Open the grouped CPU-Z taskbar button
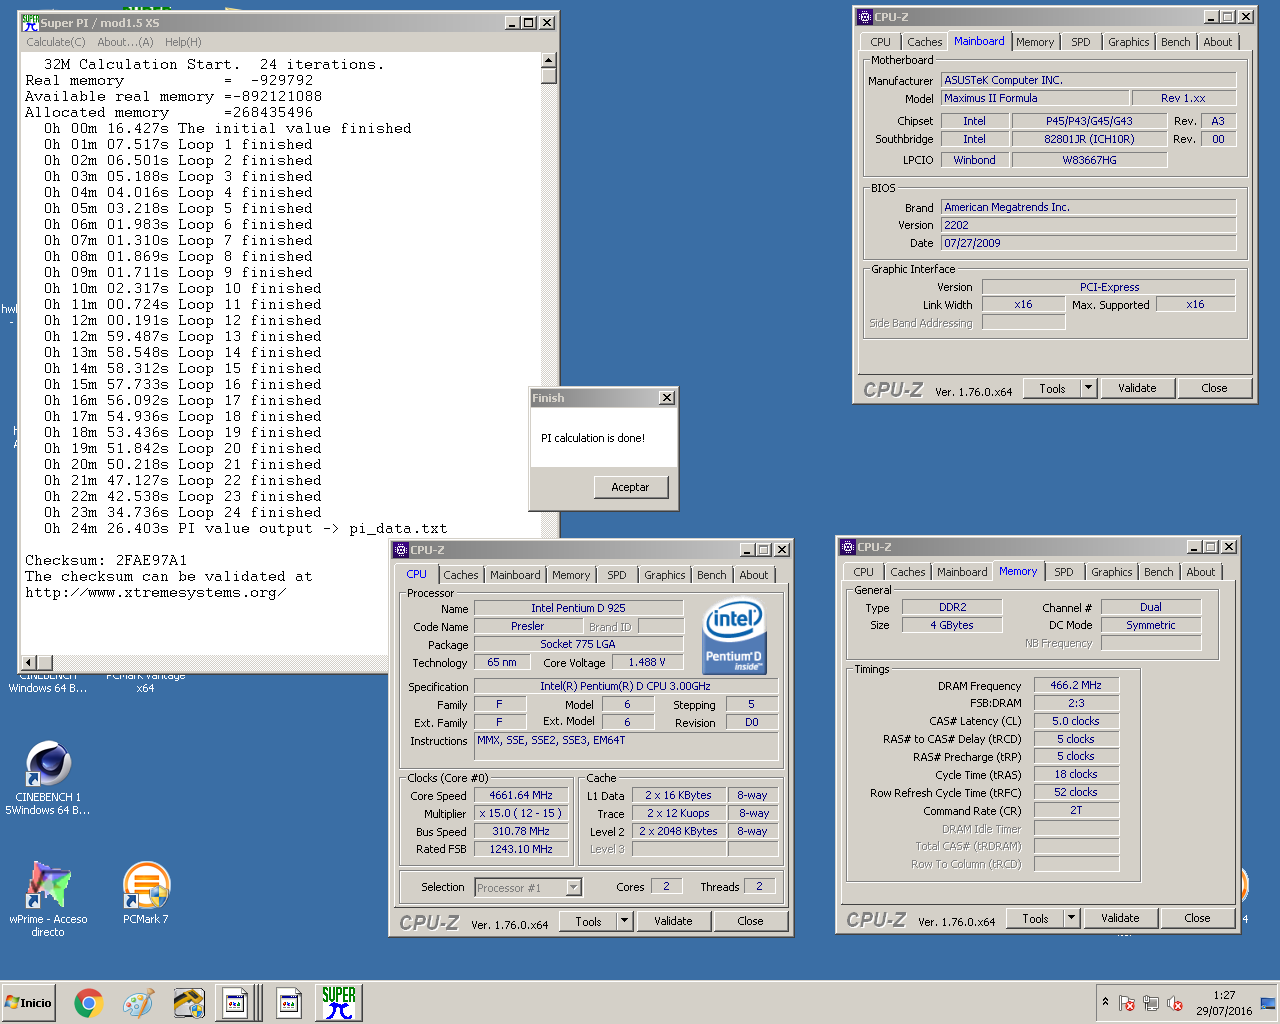 [x=240, y=1003]
